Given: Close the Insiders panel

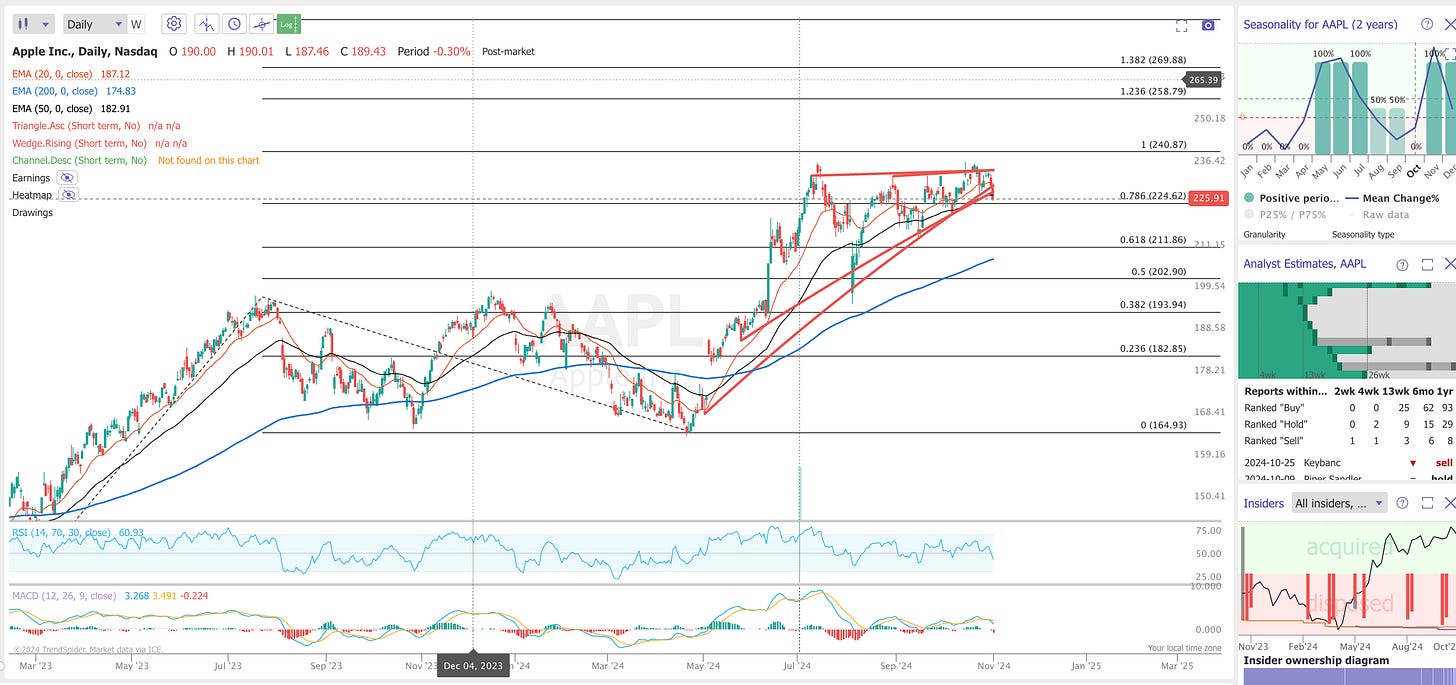Looking at the screenshot, I should click(1449, 503).
